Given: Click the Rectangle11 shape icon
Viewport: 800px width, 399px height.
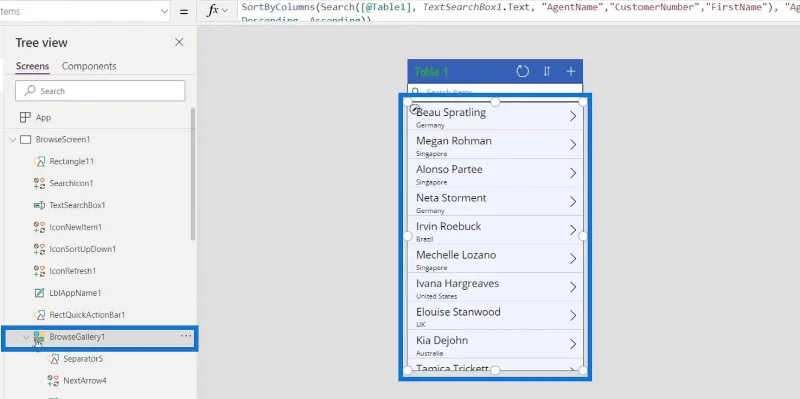Looking at the screenshot, I should pyautogui.click(x=39, y=161).
